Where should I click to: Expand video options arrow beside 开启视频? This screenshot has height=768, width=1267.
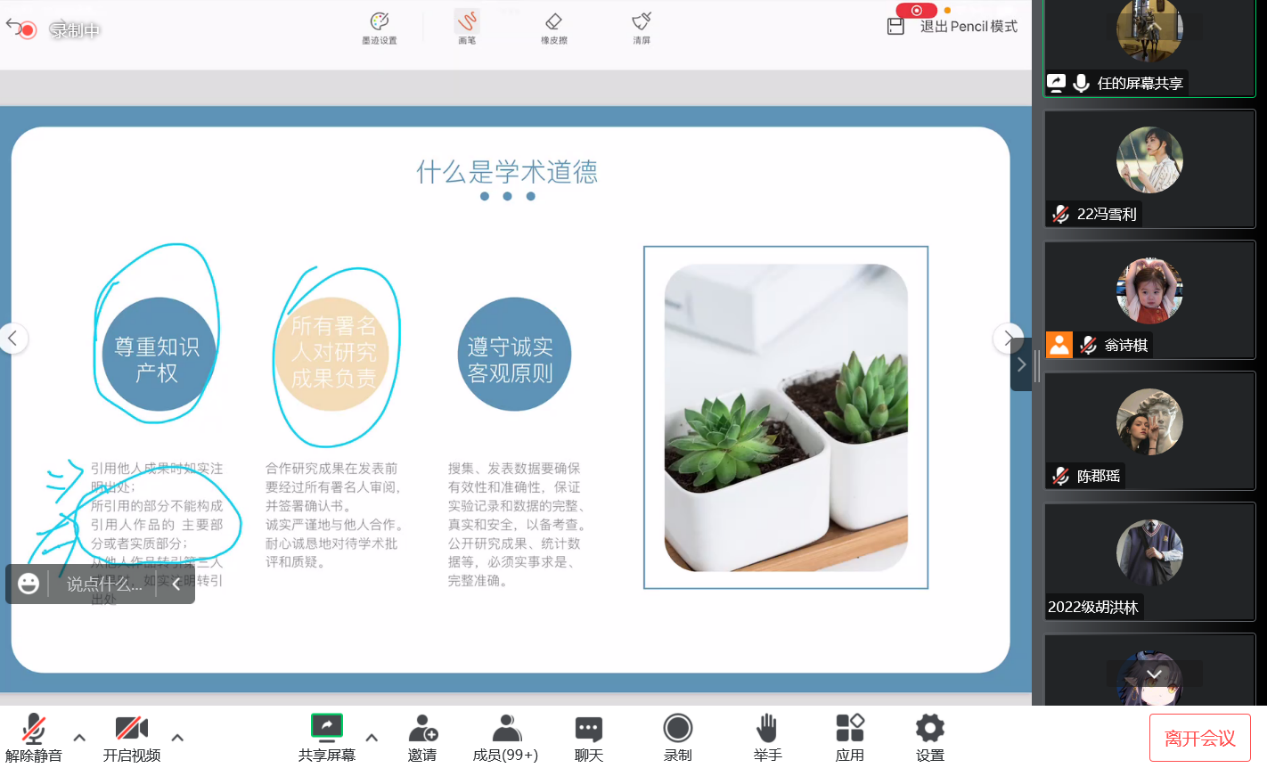[x=177, y=738]
